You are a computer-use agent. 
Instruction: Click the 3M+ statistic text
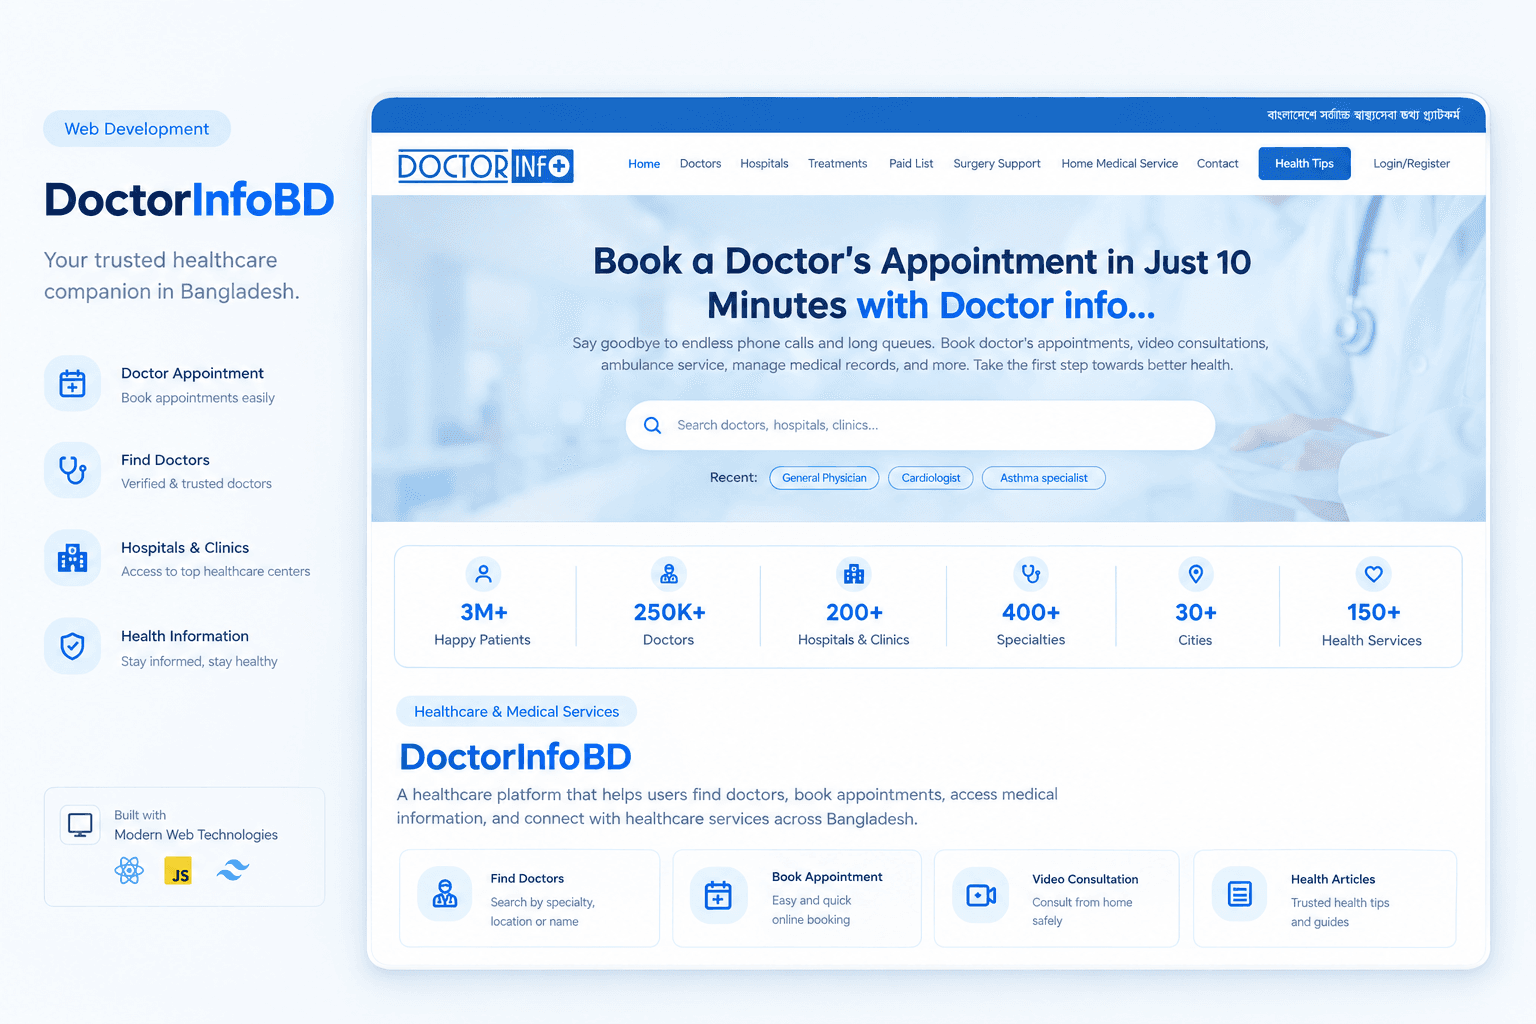[484, 612]
